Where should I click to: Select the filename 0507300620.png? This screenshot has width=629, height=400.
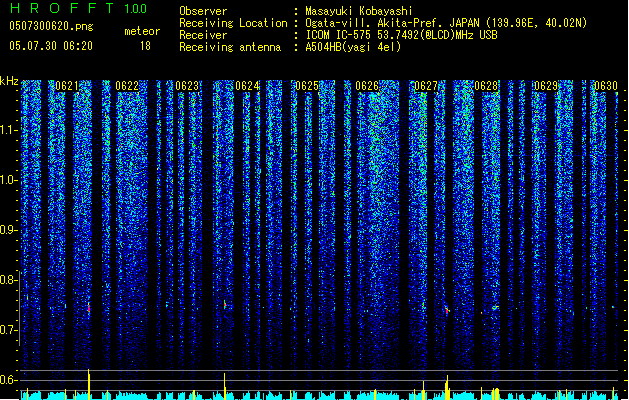(x=51, y=26)
